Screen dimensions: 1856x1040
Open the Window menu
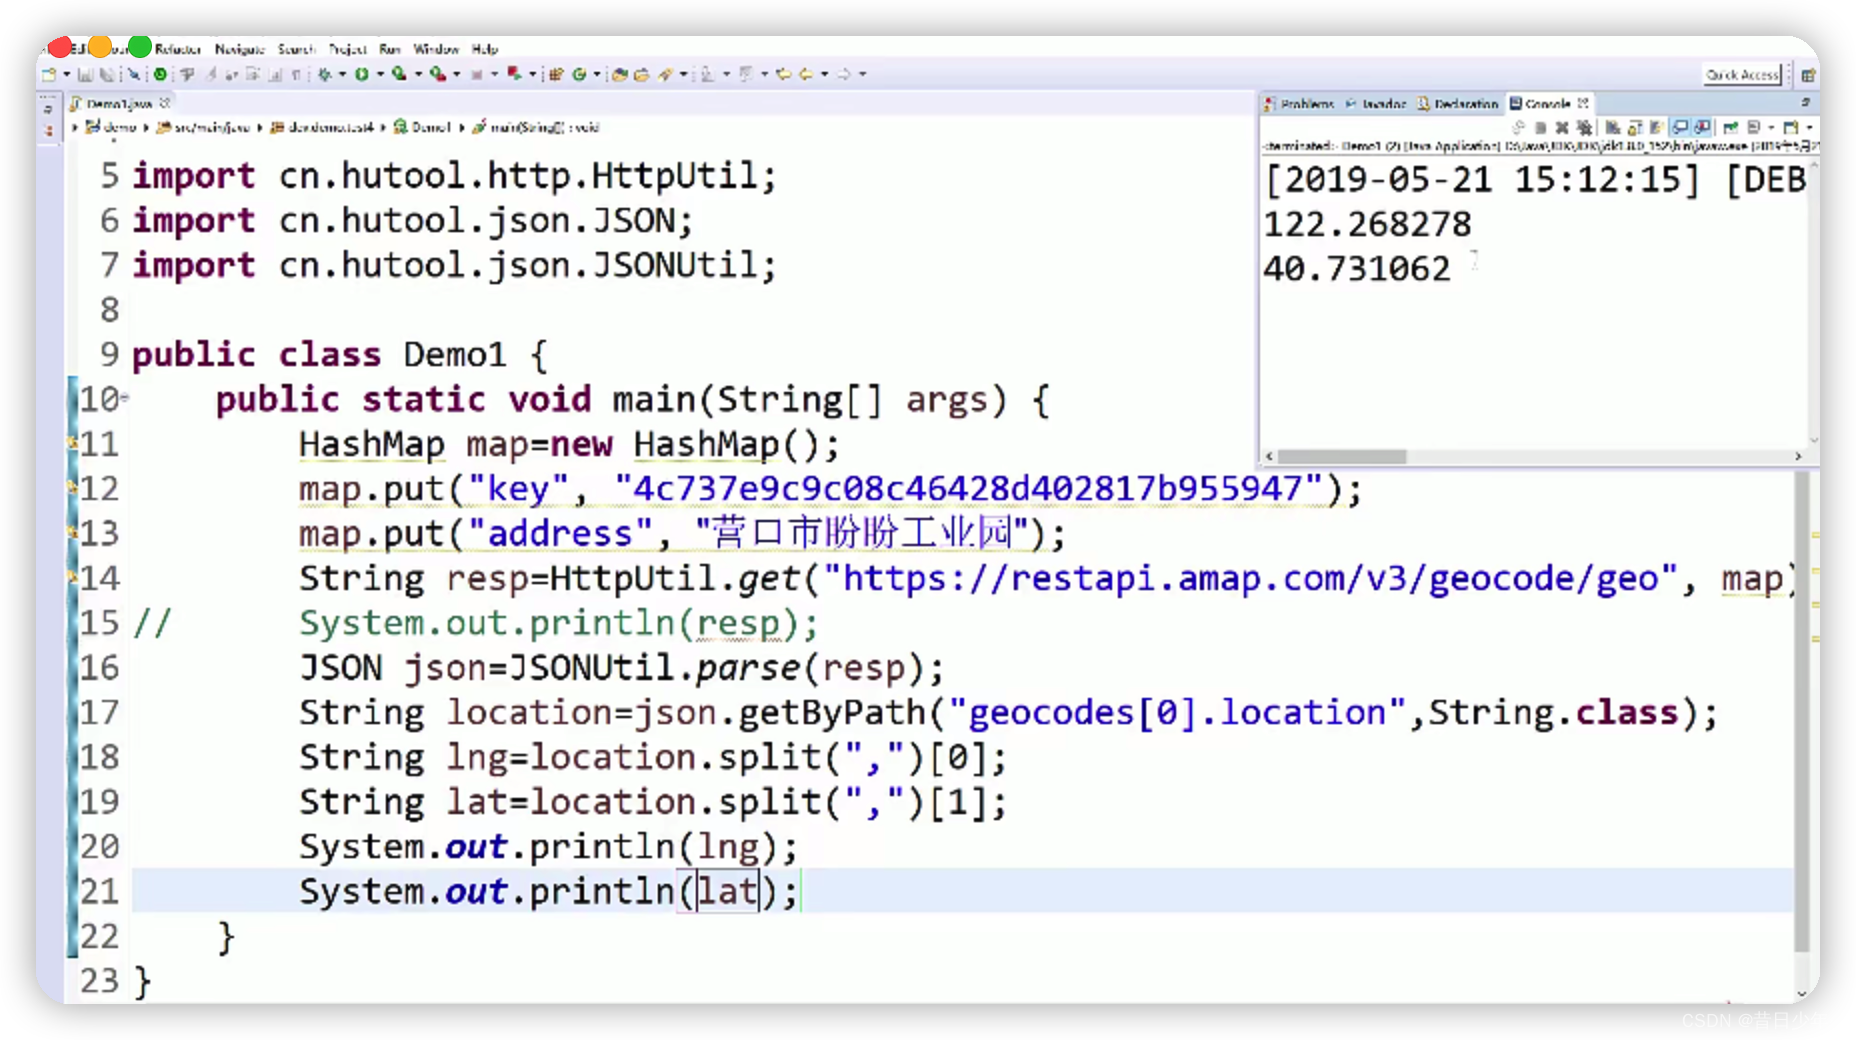click(436, 48)
